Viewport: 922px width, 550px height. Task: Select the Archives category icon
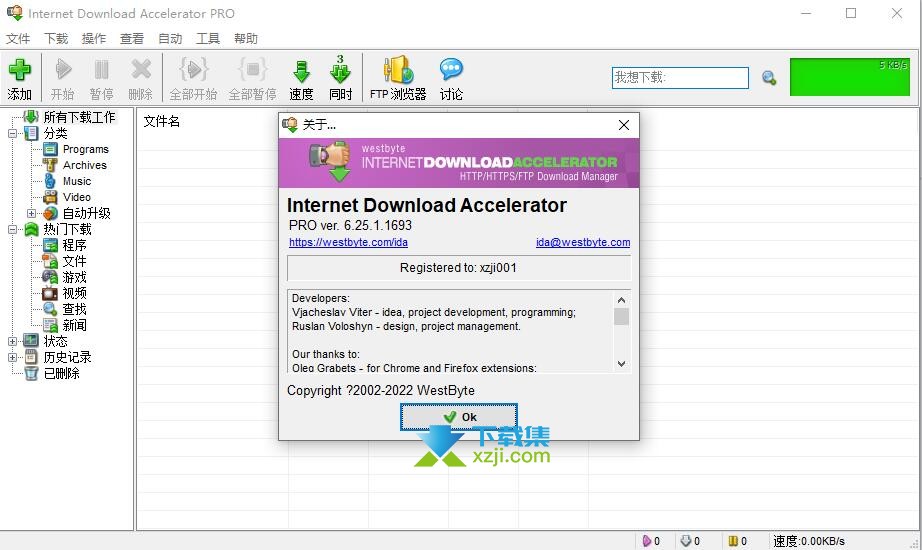(x=51, y=165)
